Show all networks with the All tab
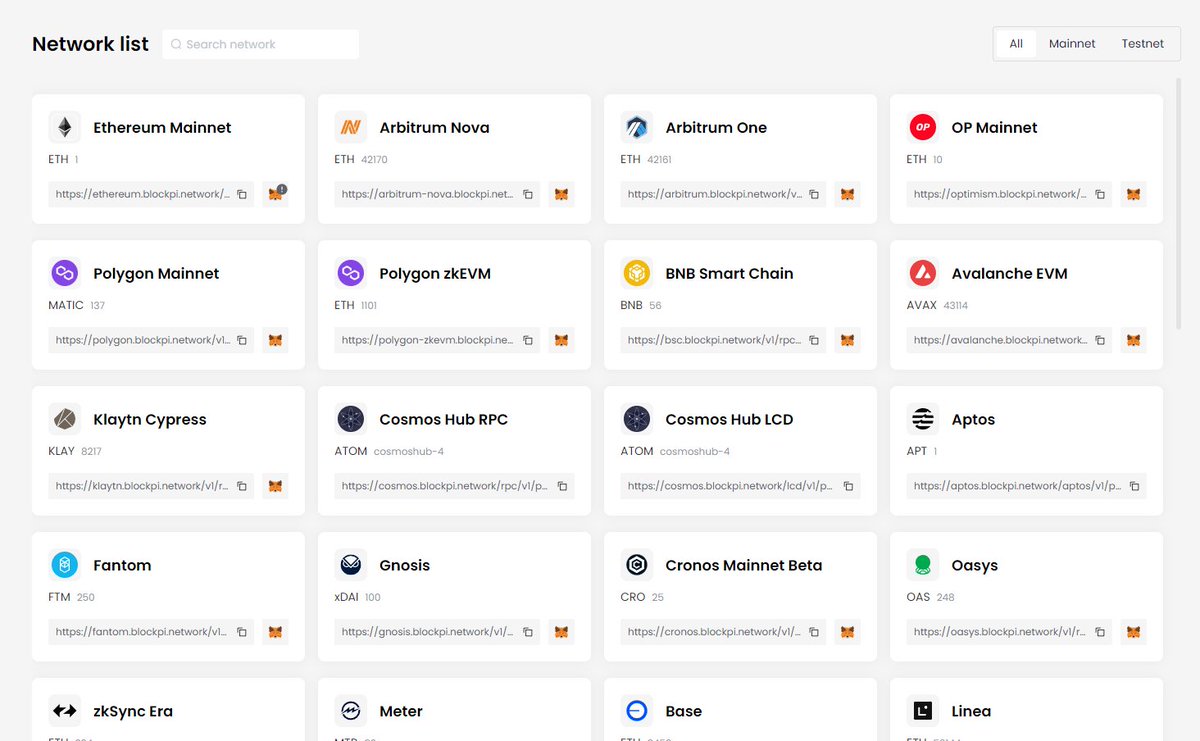 (x=1016, y=44)
